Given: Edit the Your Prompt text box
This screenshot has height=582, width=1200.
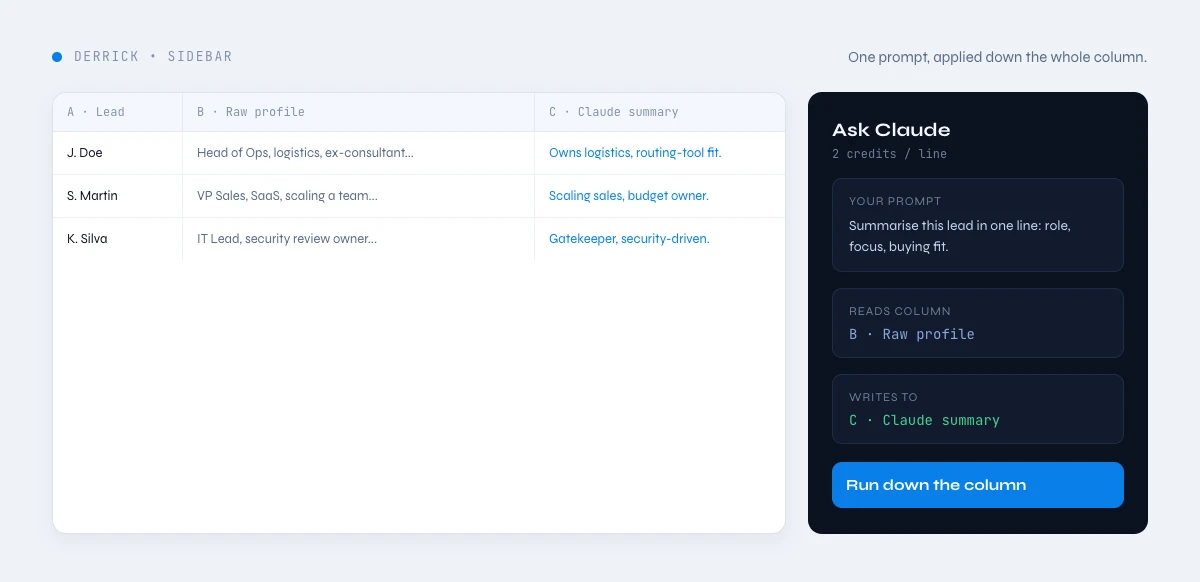Looking at the screenshot, I should 977,225.
